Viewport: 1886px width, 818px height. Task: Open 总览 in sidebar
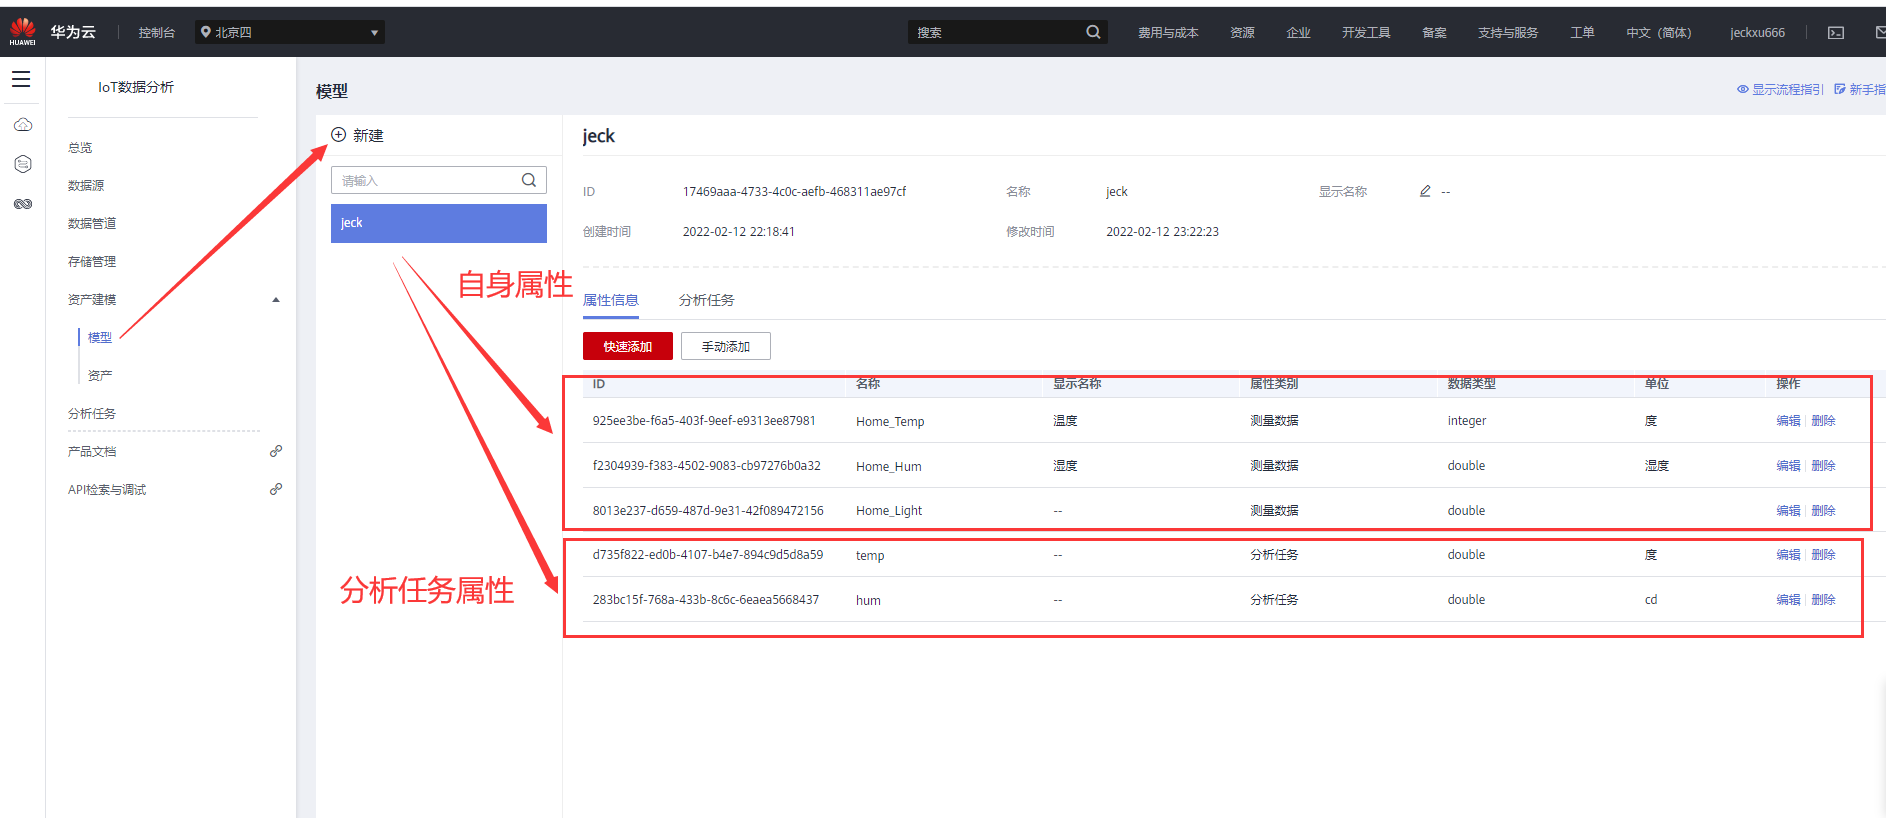point(80,147)
